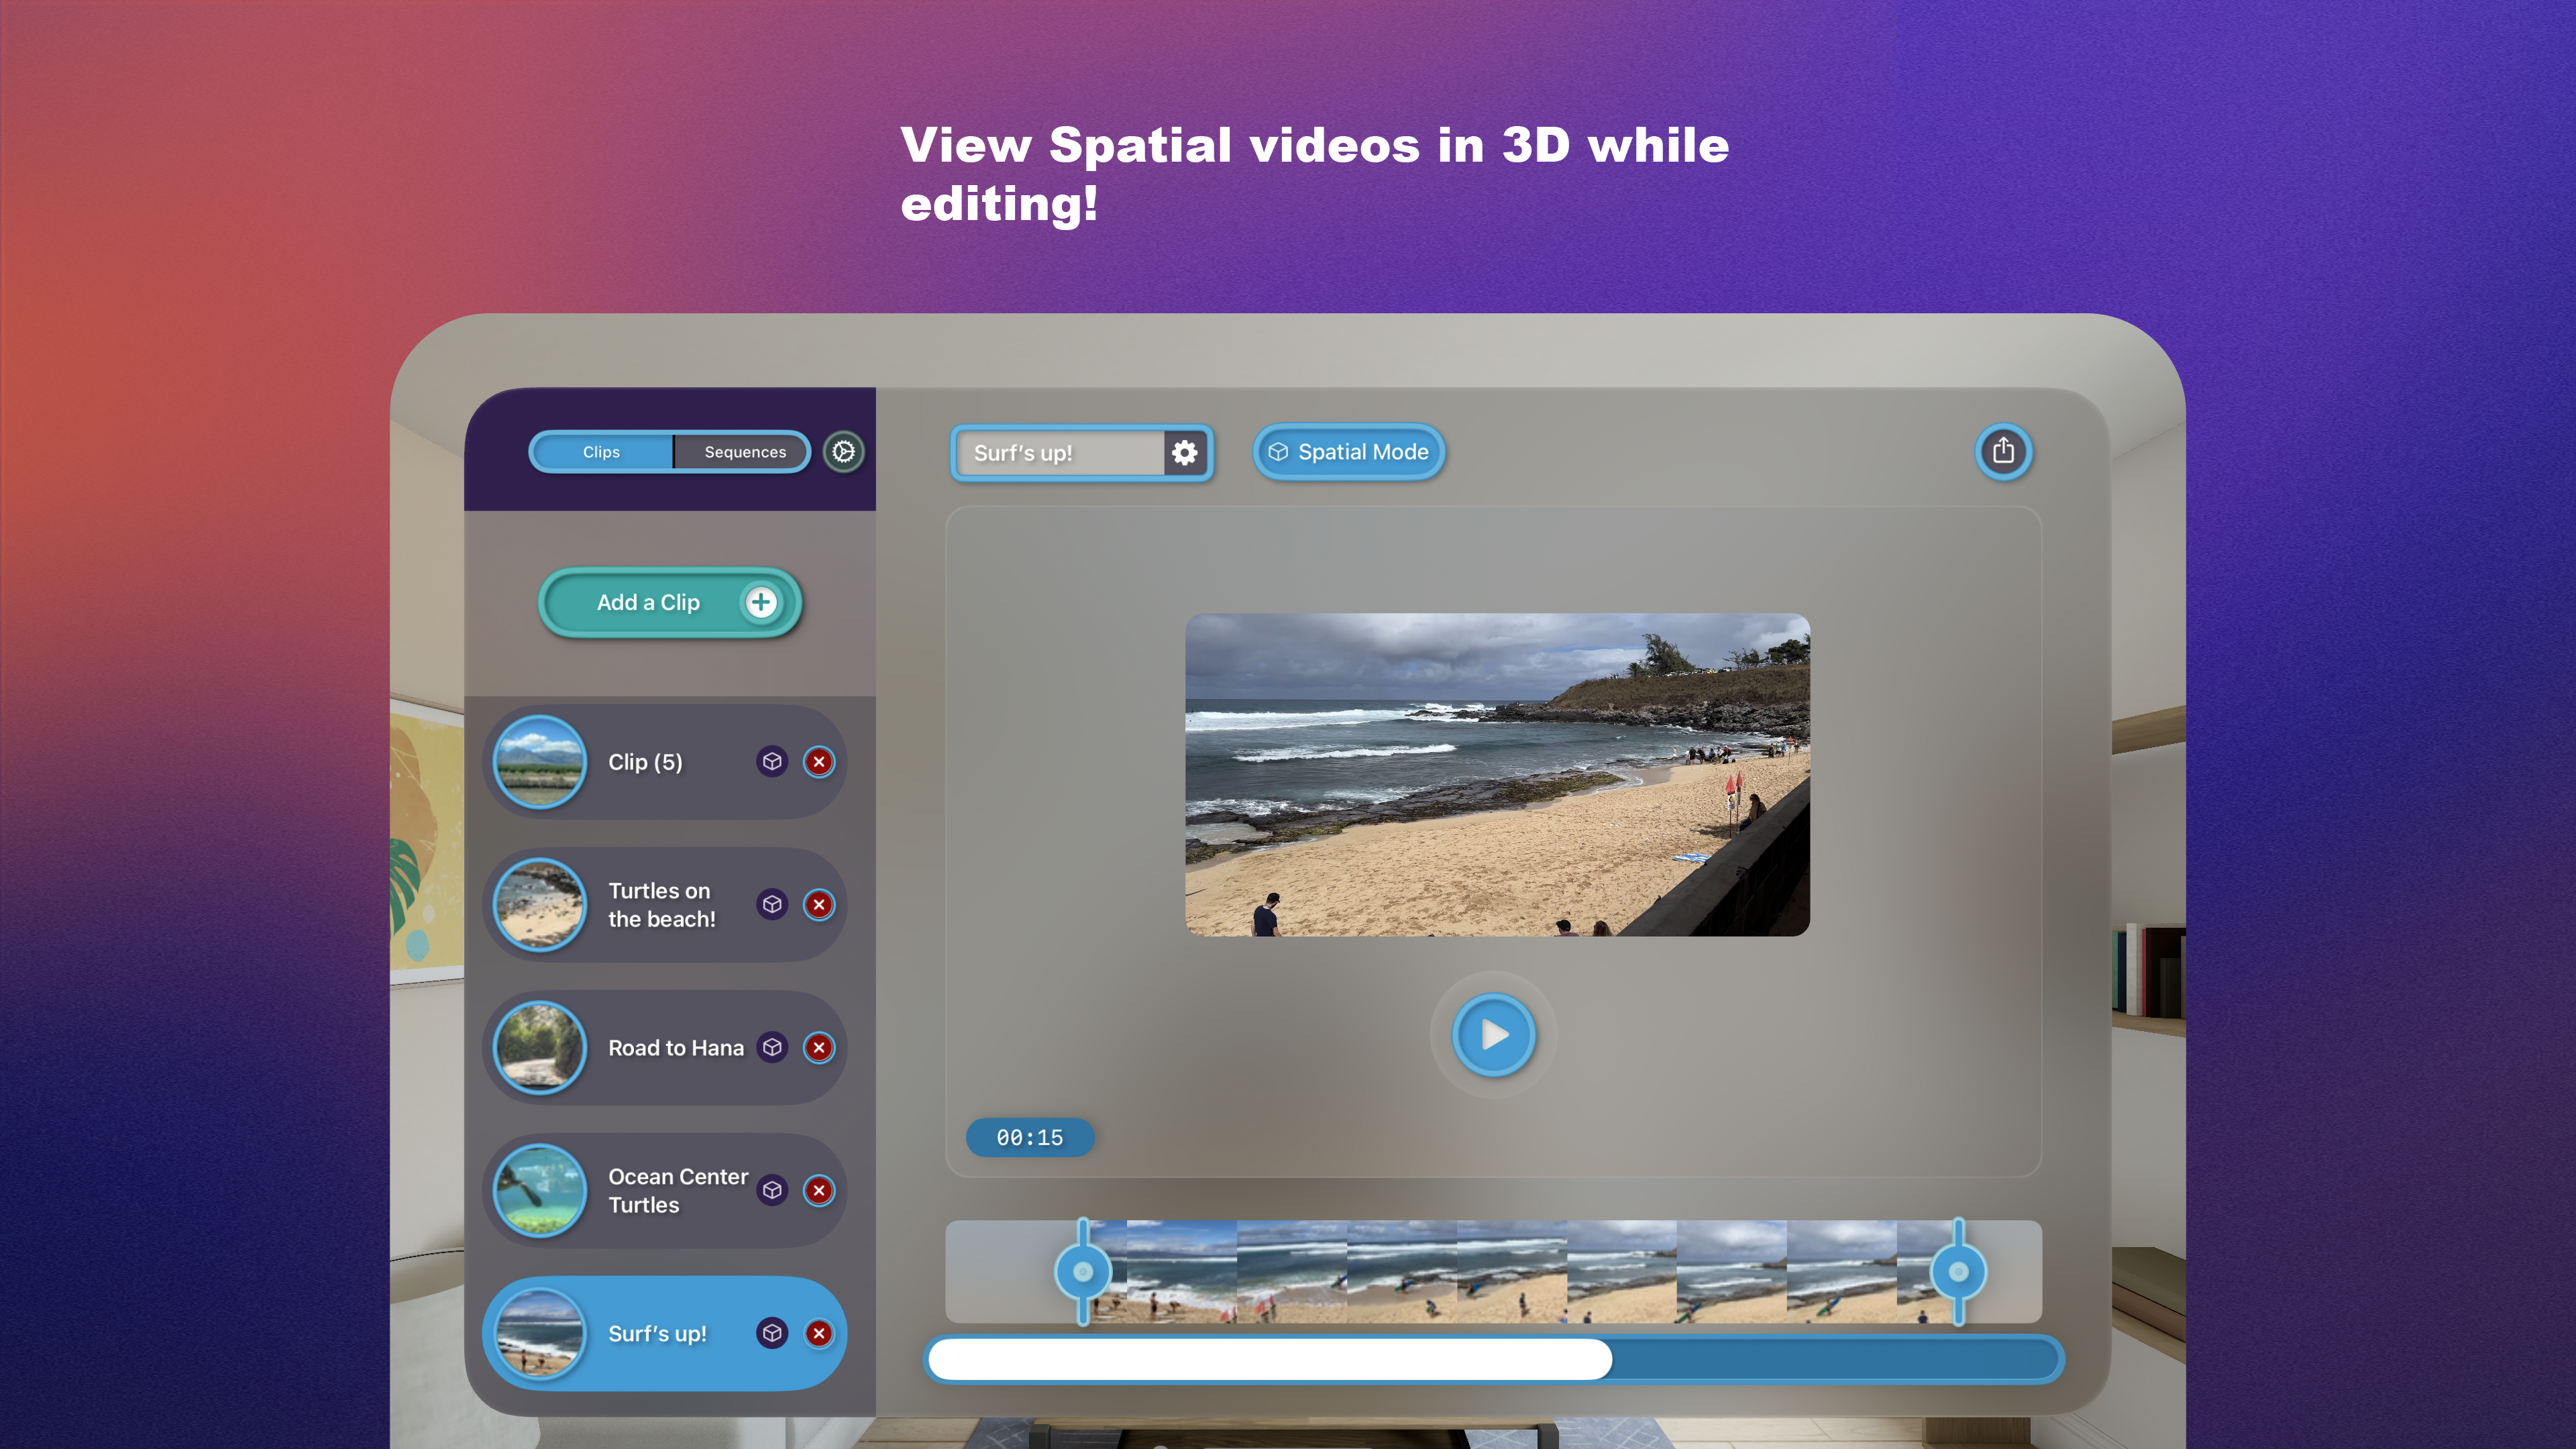Delete the Surf's up! clip
Viewport: 2576px width, 1449px height.
tap(819, 1334)
